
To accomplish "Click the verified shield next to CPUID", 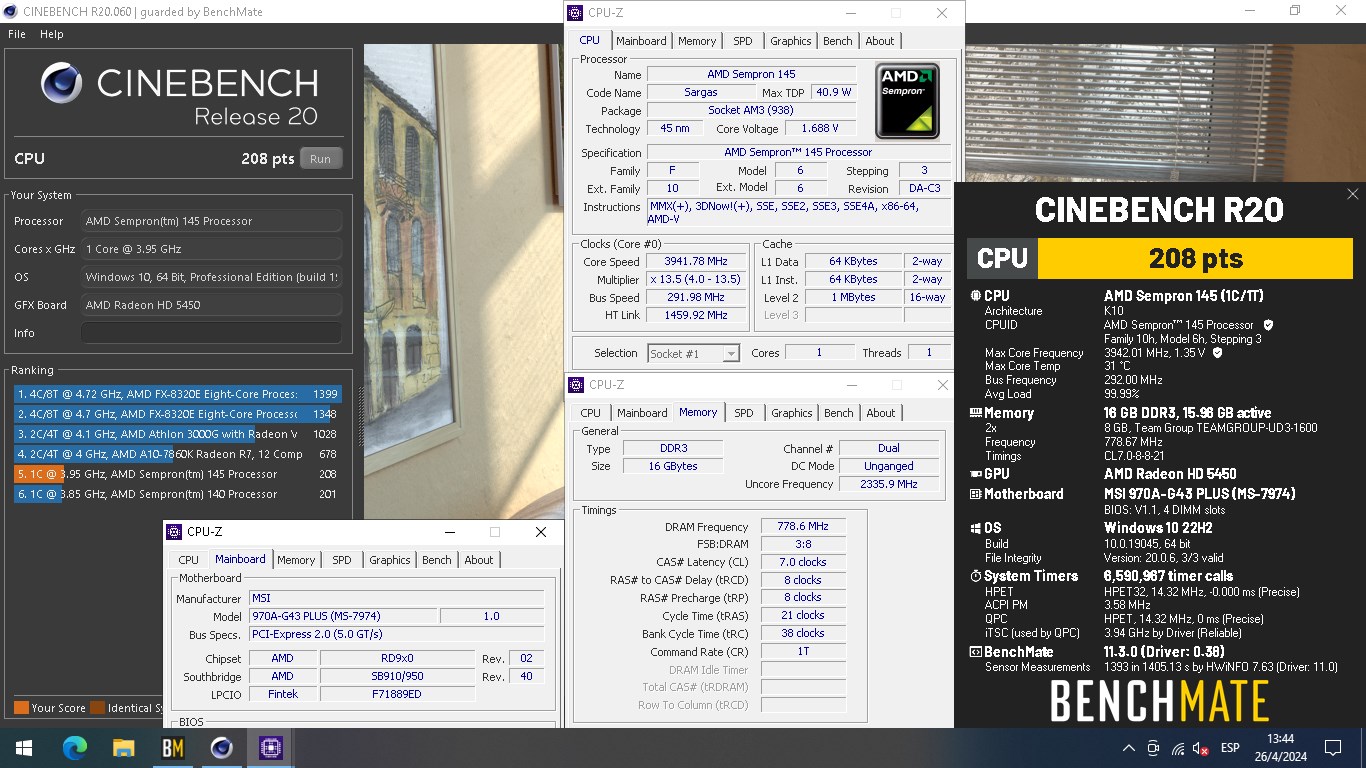I will (1268, 325).
